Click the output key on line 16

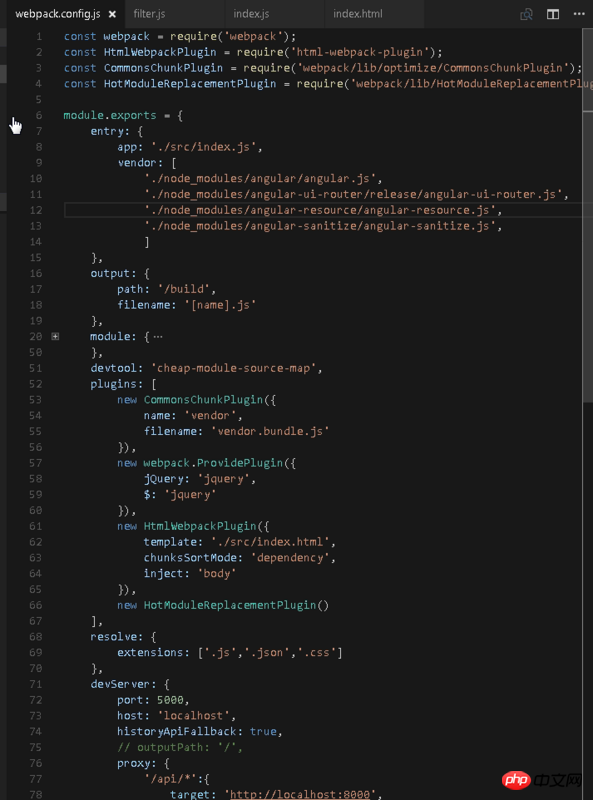click(x=111, y=273)
